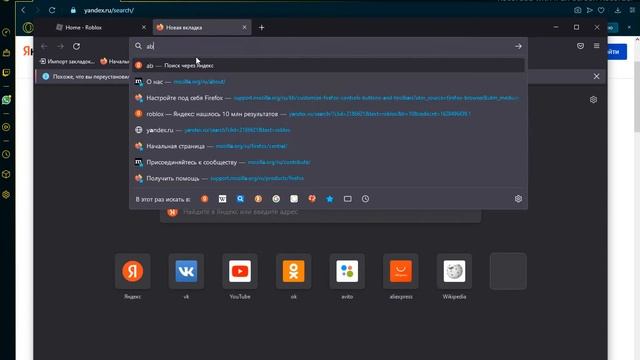Screen dimensions: 640x360
Task: Open the Firefox hamburger menu
Action: coord(596,46)
